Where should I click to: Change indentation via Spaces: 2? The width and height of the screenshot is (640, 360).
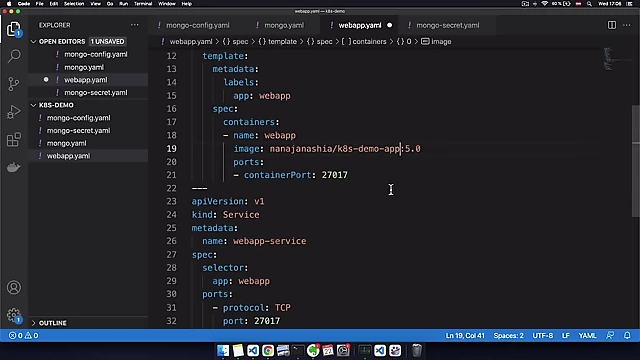508,336
